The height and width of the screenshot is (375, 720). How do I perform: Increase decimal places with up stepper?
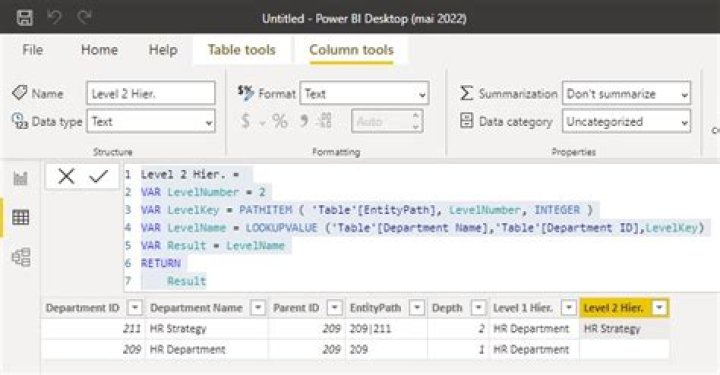point(416,116)
